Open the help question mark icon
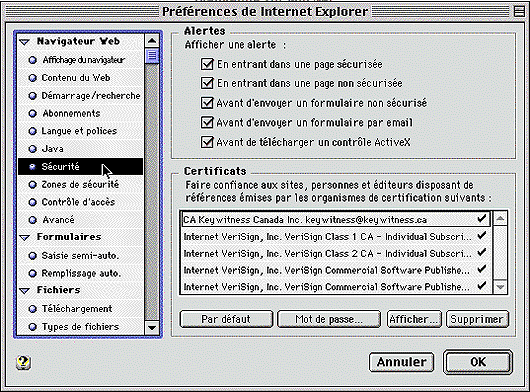 pos(23,363)
